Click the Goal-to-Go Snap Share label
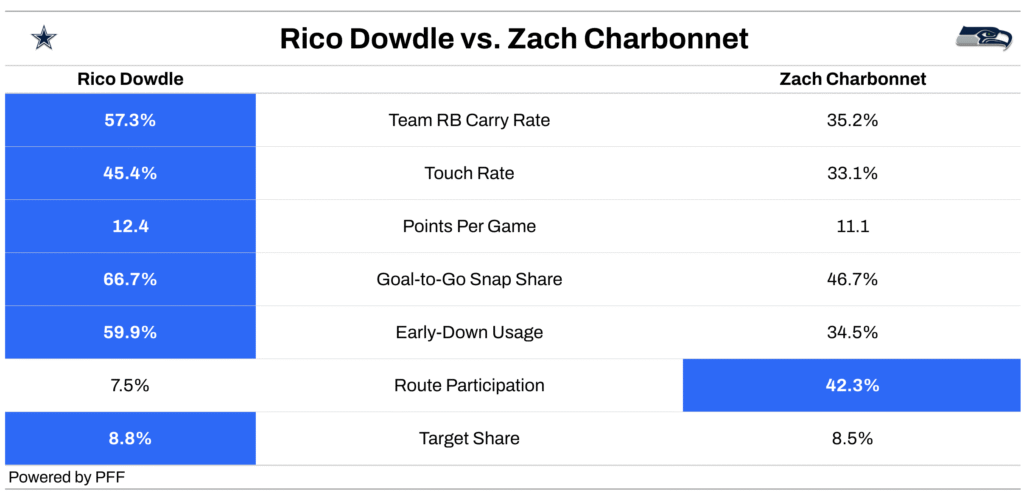 coord(469,280)
